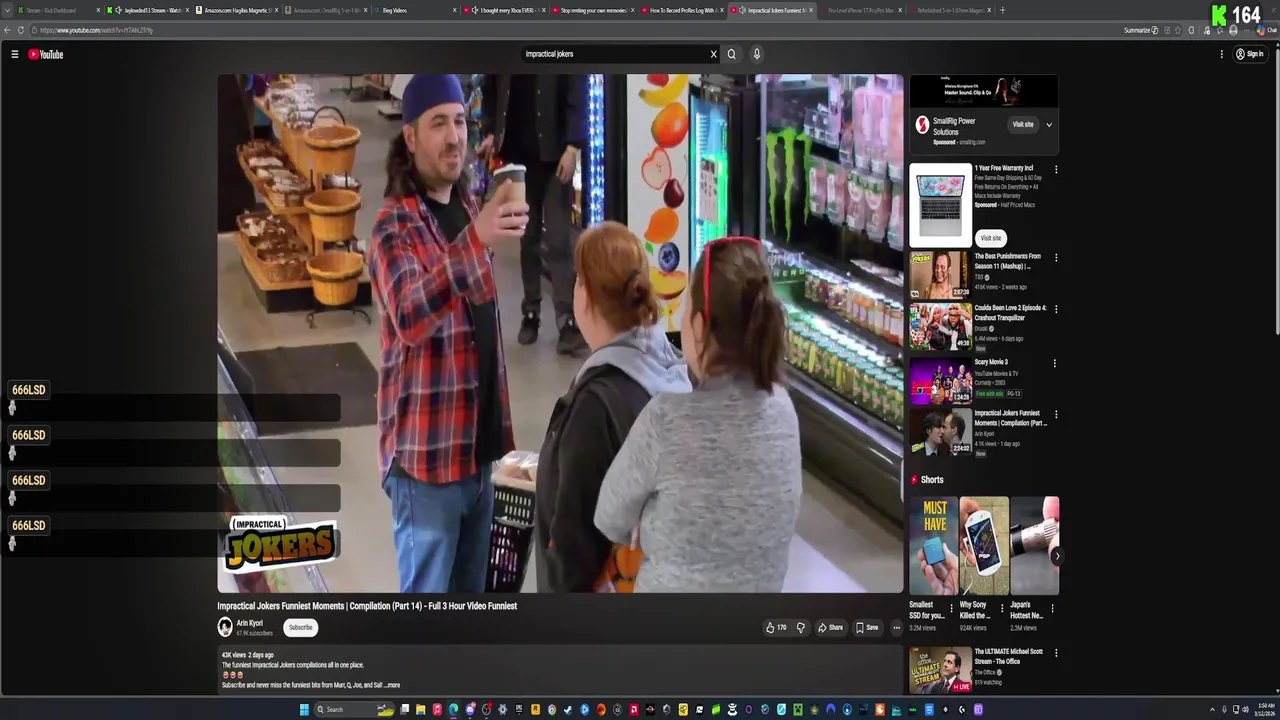Reload the current page
Image resolution: width=1280 pixels, height=720 pixels.
coord(21,30)
